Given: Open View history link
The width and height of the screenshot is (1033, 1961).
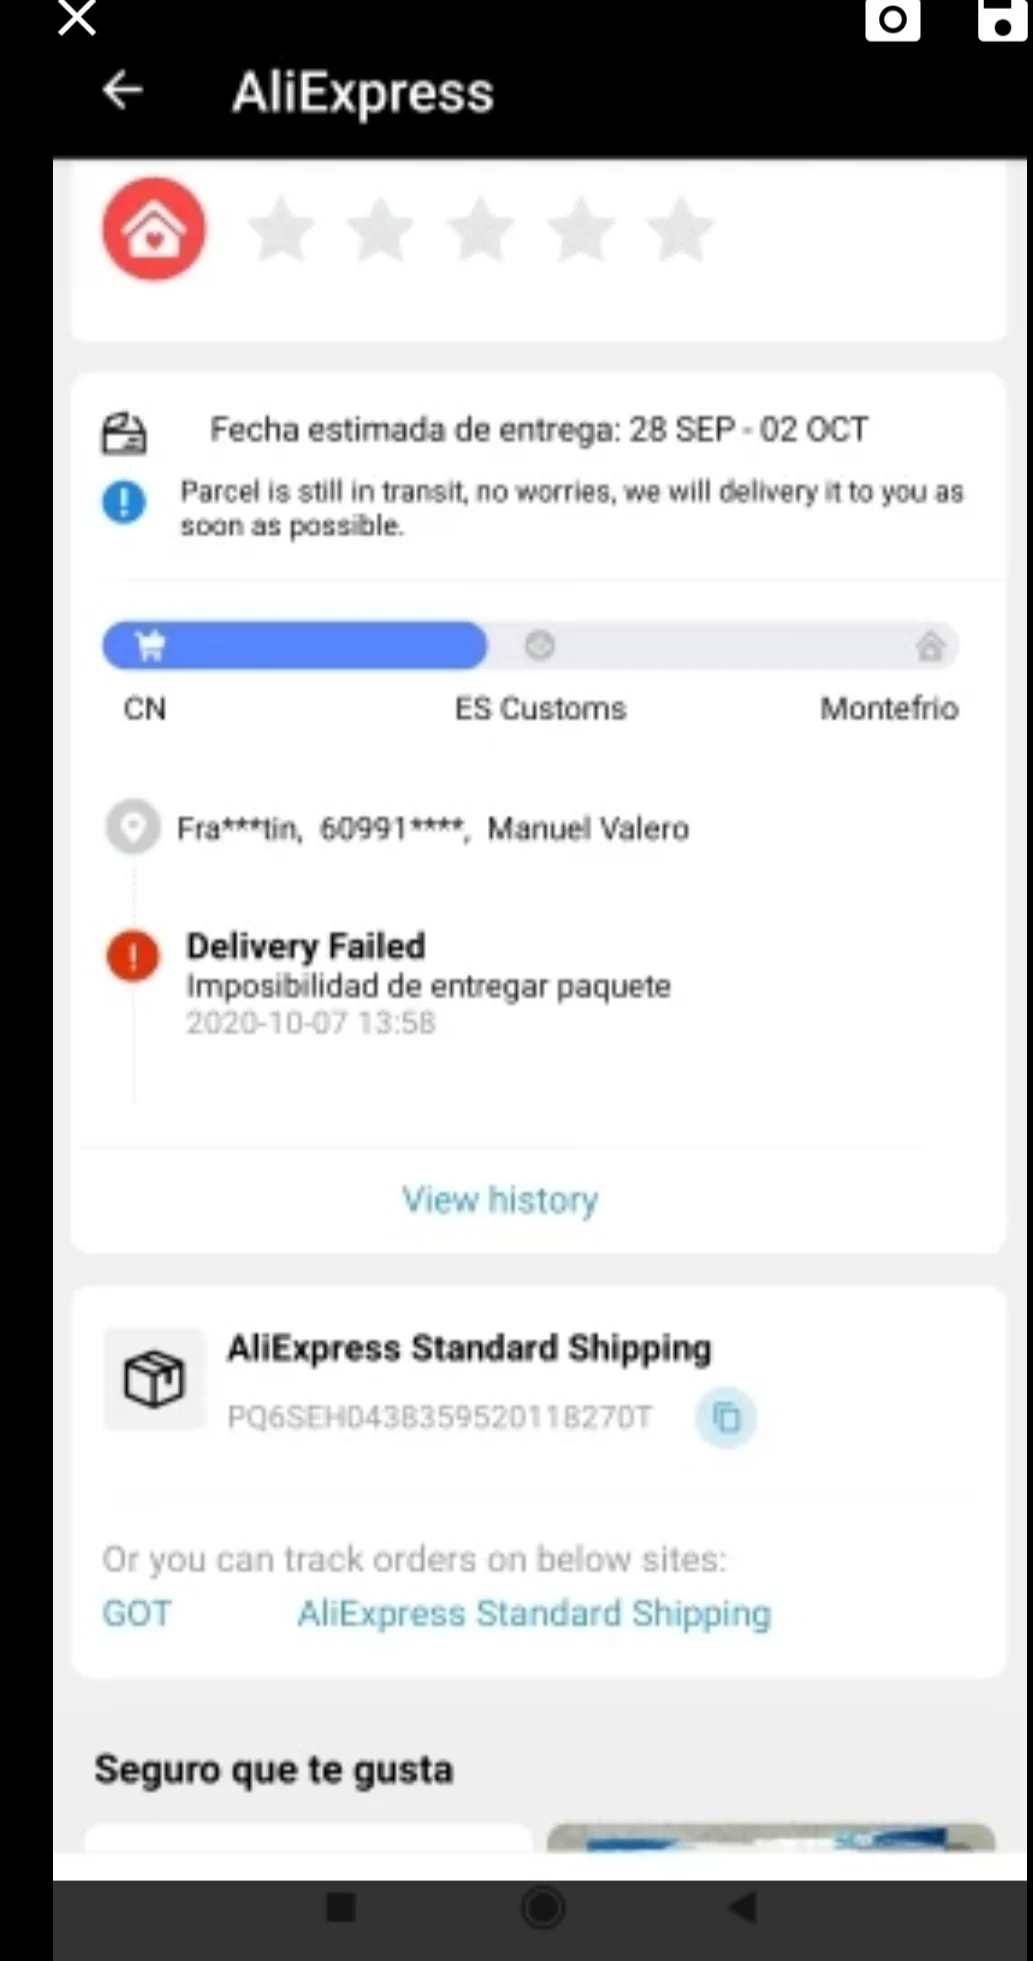Looking at the screenshot, I should click(x=500, y=1199).
